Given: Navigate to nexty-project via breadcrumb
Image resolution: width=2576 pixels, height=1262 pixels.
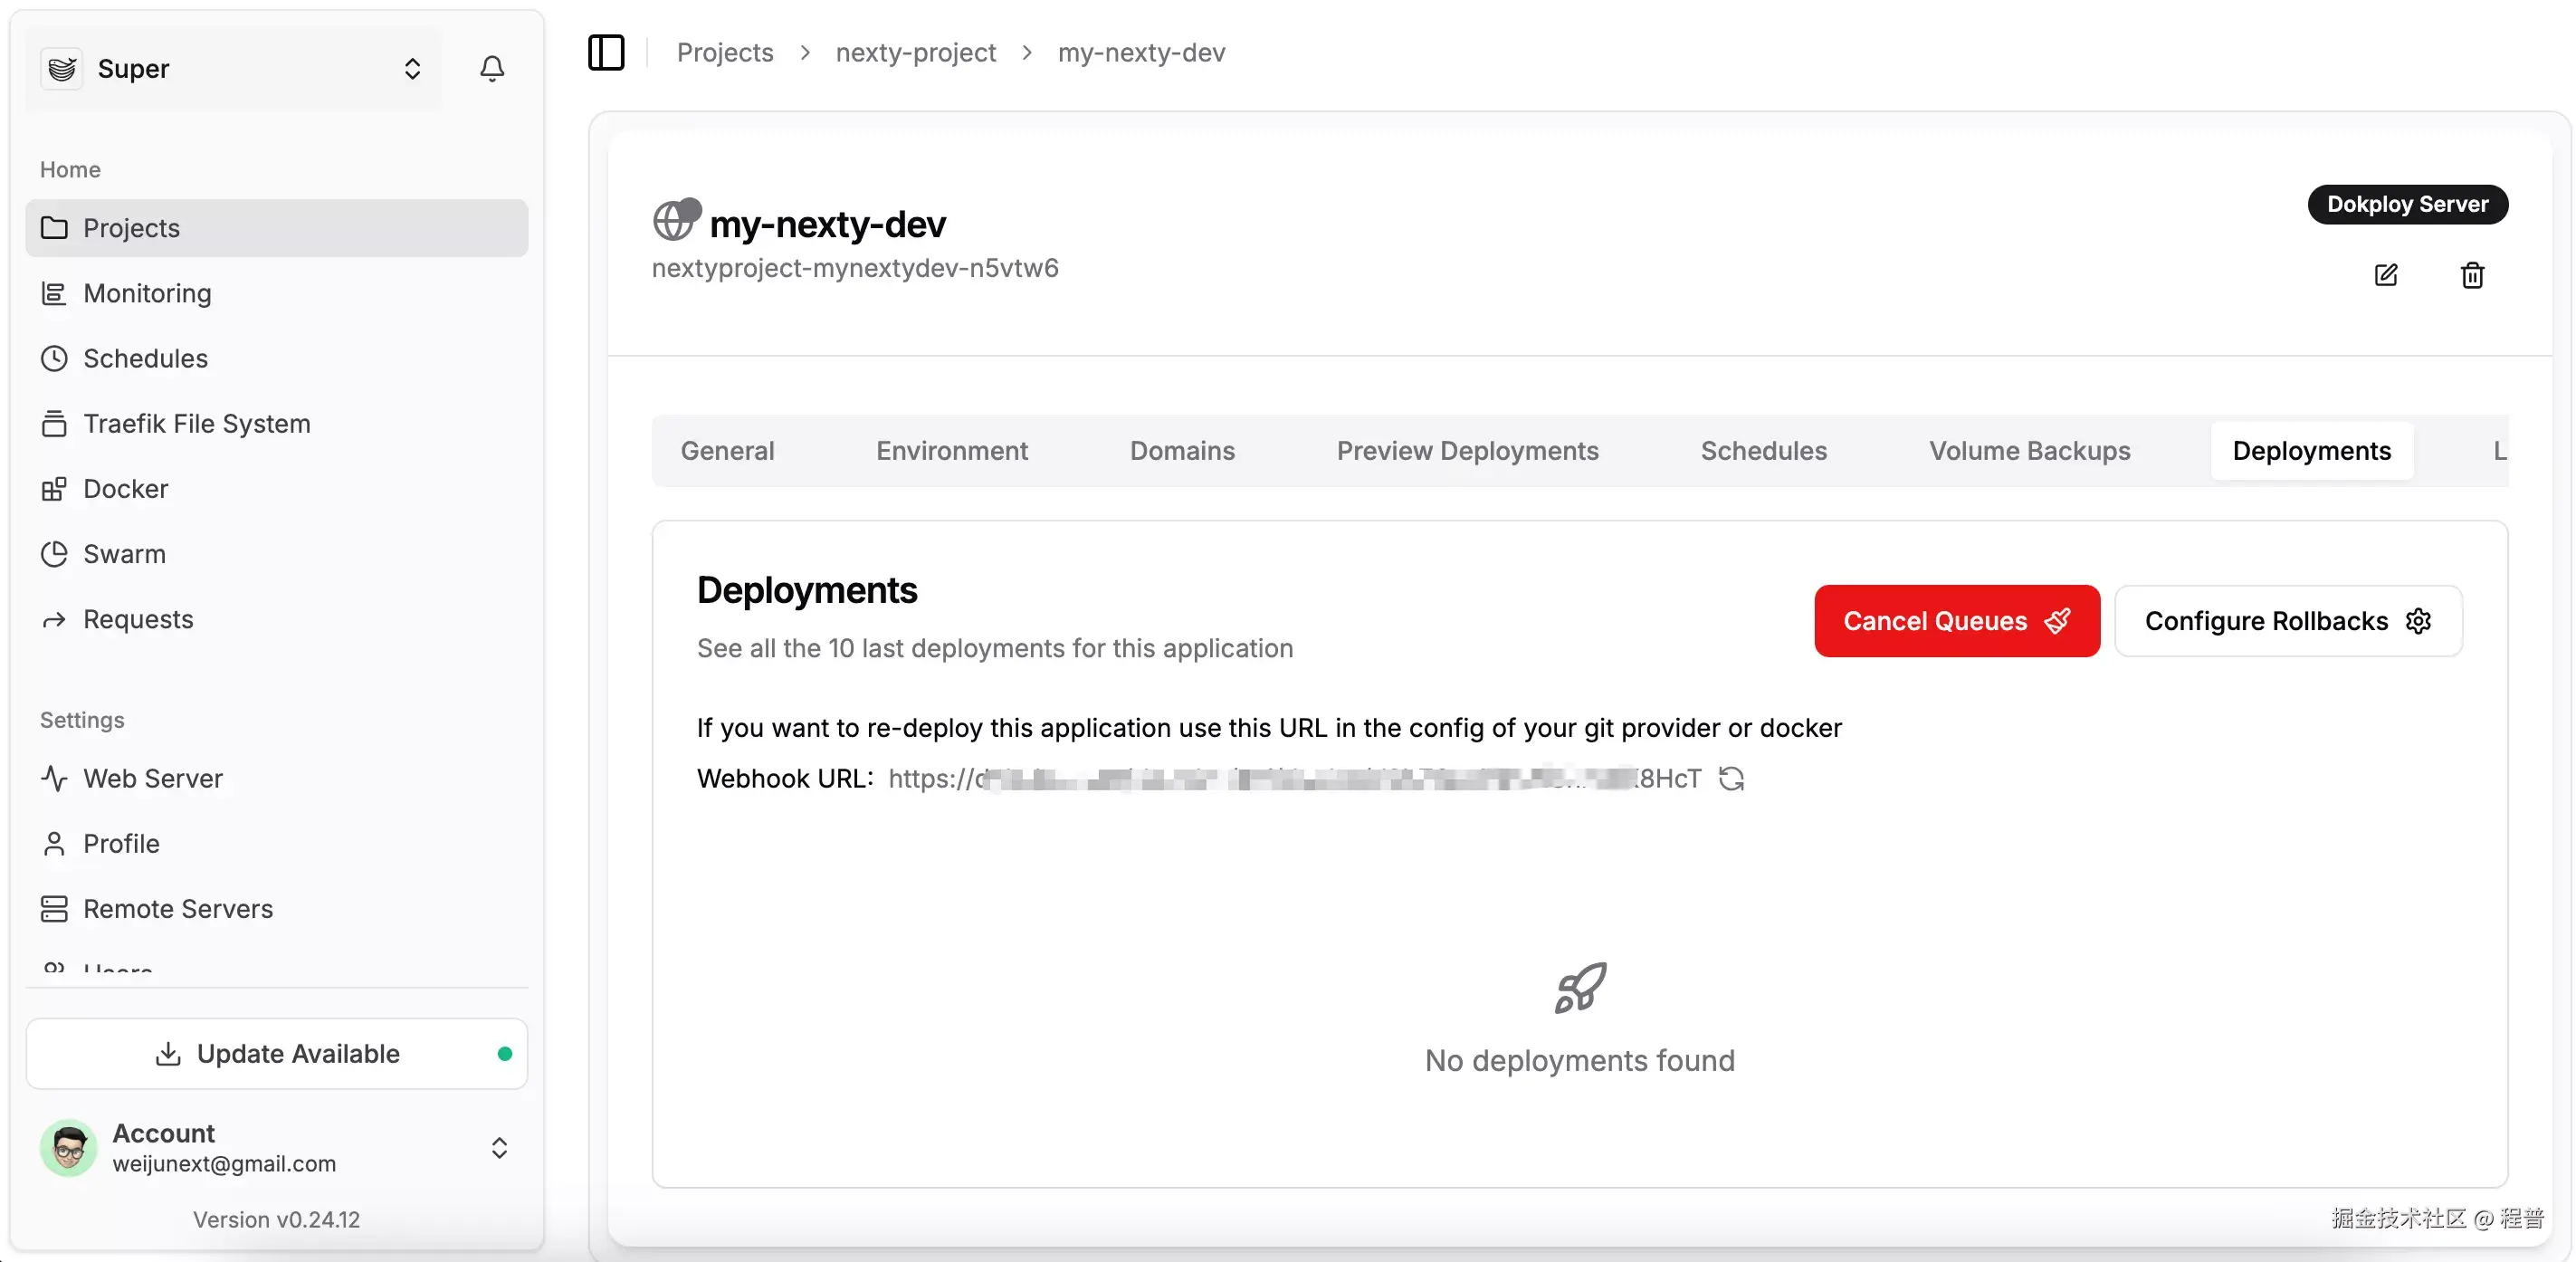Looking at the screenshot, I should click(915, 51).
